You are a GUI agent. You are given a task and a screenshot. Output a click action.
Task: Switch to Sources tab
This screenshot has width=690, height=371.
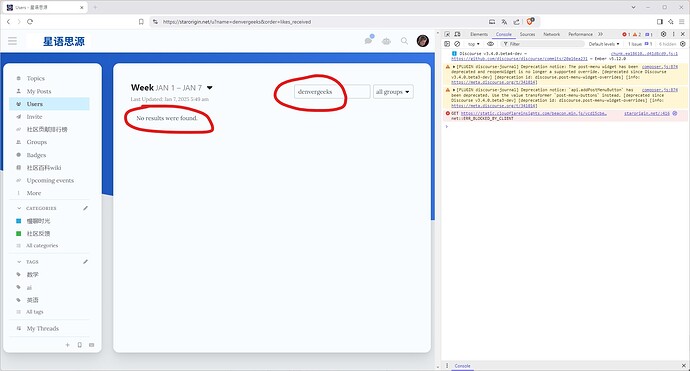(x=527, y=34)
